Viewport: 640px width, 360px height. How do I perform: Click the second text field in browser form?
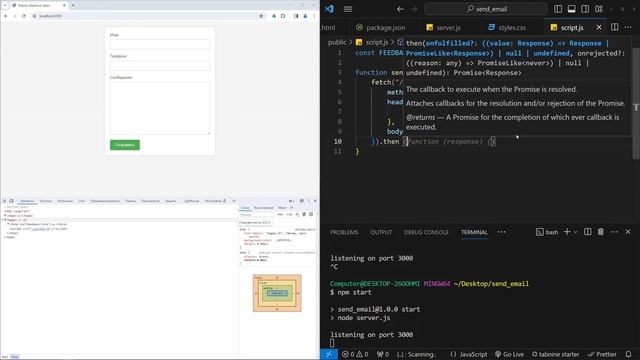coord(160,65)
